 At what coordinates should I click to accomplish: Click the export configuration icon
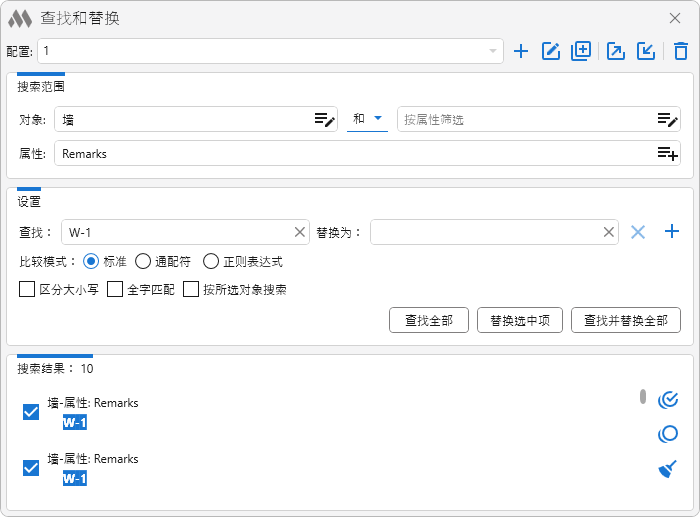click(616, 51)
